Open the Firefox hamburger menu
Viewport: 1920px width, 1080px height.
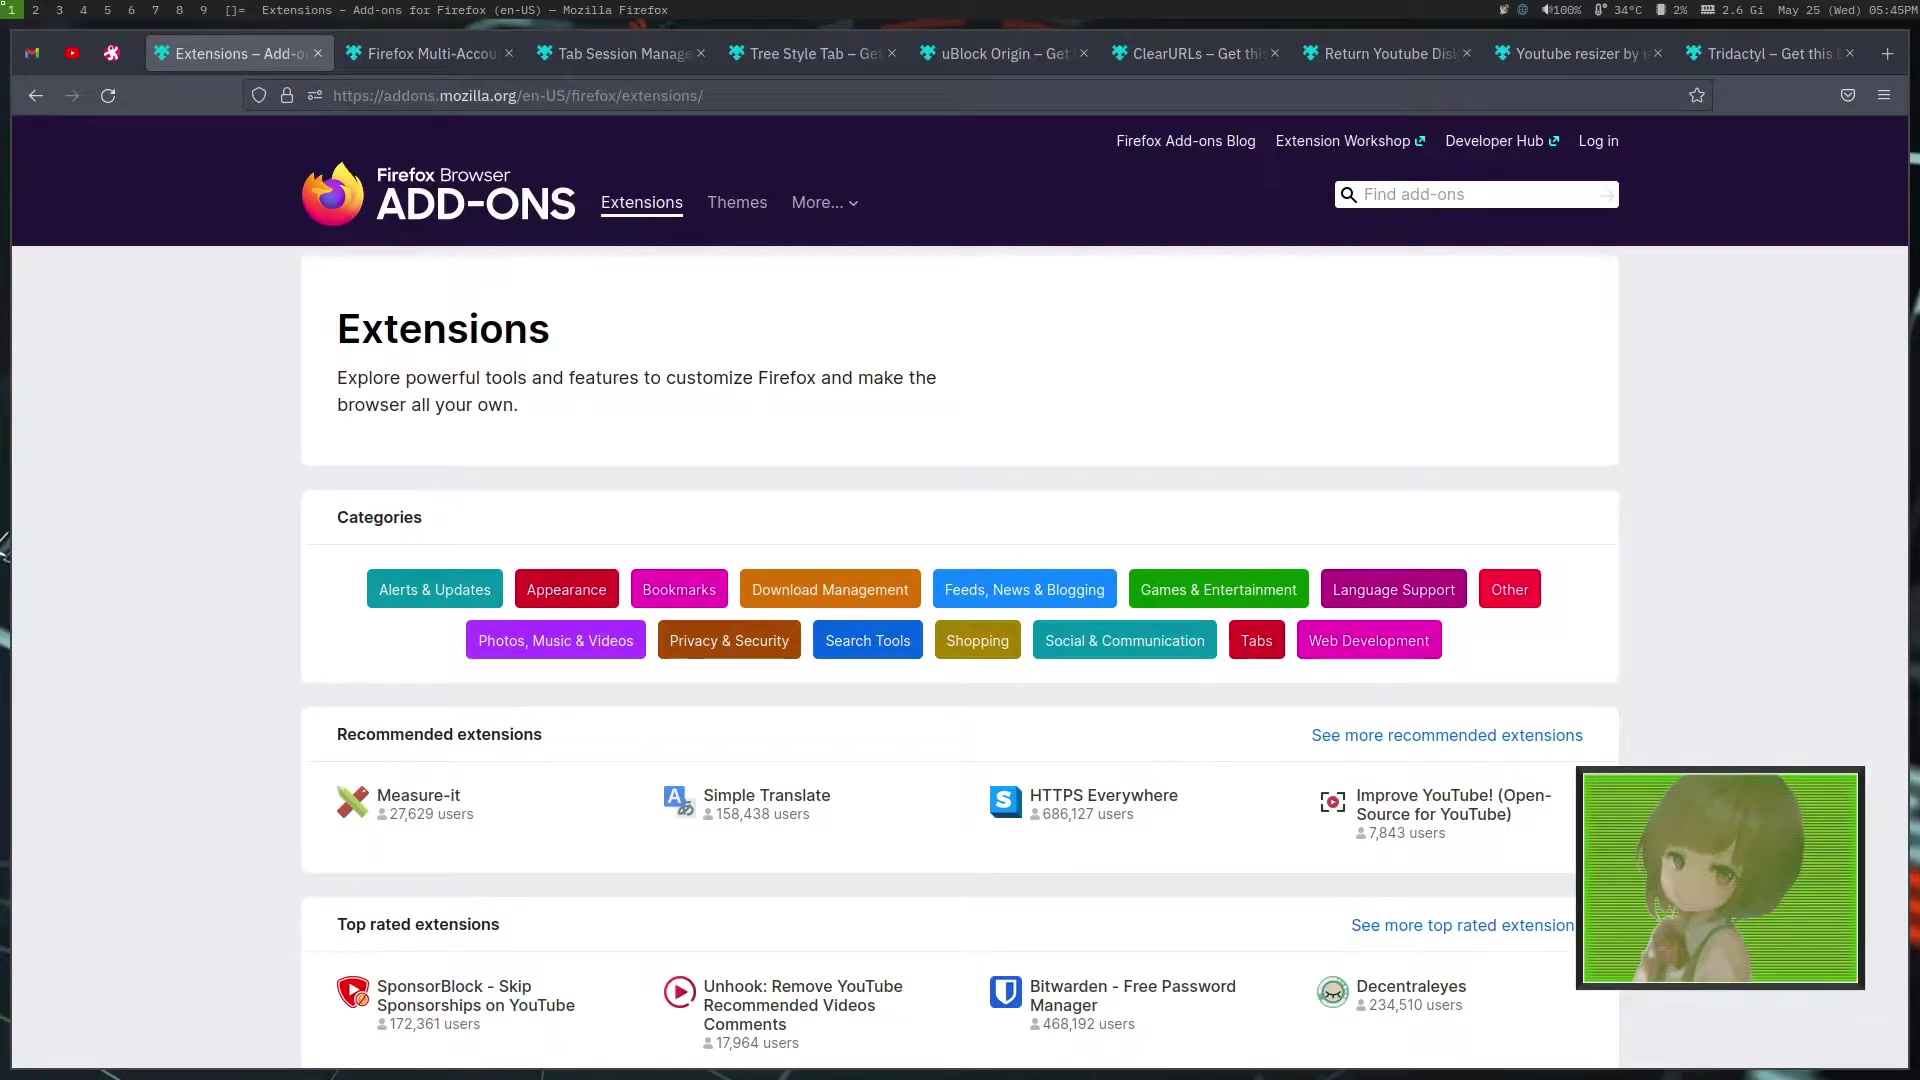[x=1884, y=96]
